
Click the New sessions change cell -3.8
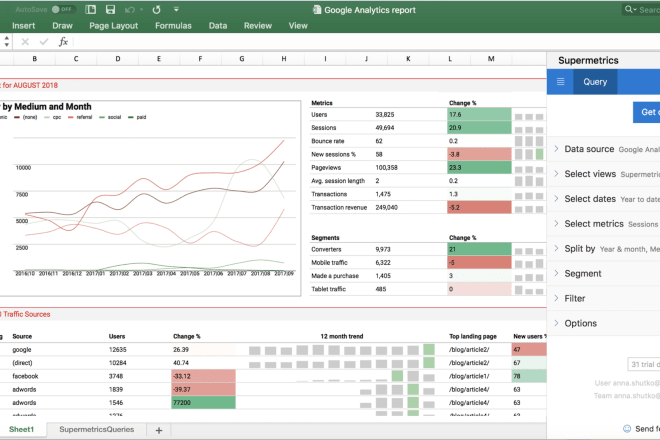(x=479, y=154)
